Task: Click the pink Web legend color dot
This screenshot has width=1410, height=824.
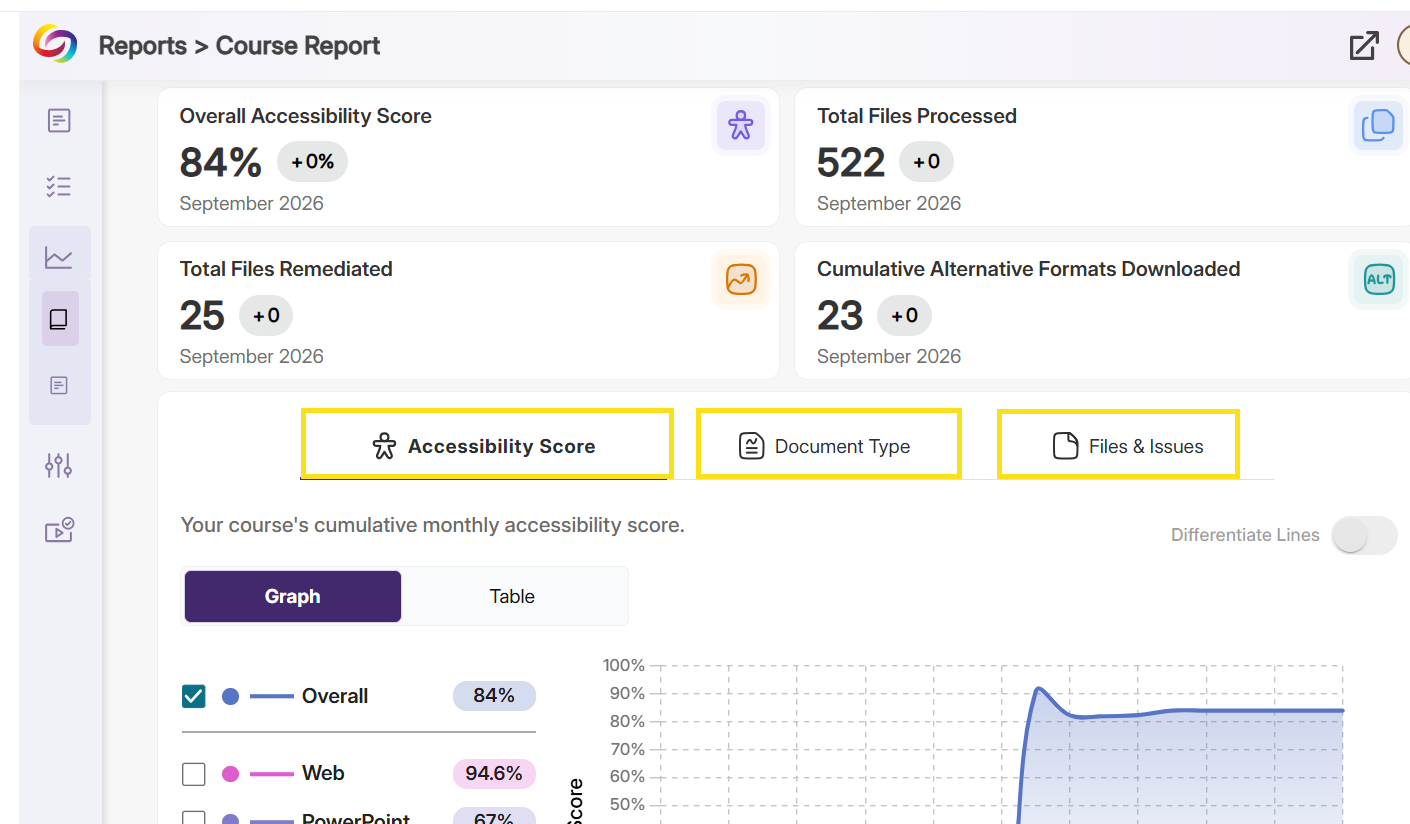Action: pyautogui.click(x=230, y=773)
